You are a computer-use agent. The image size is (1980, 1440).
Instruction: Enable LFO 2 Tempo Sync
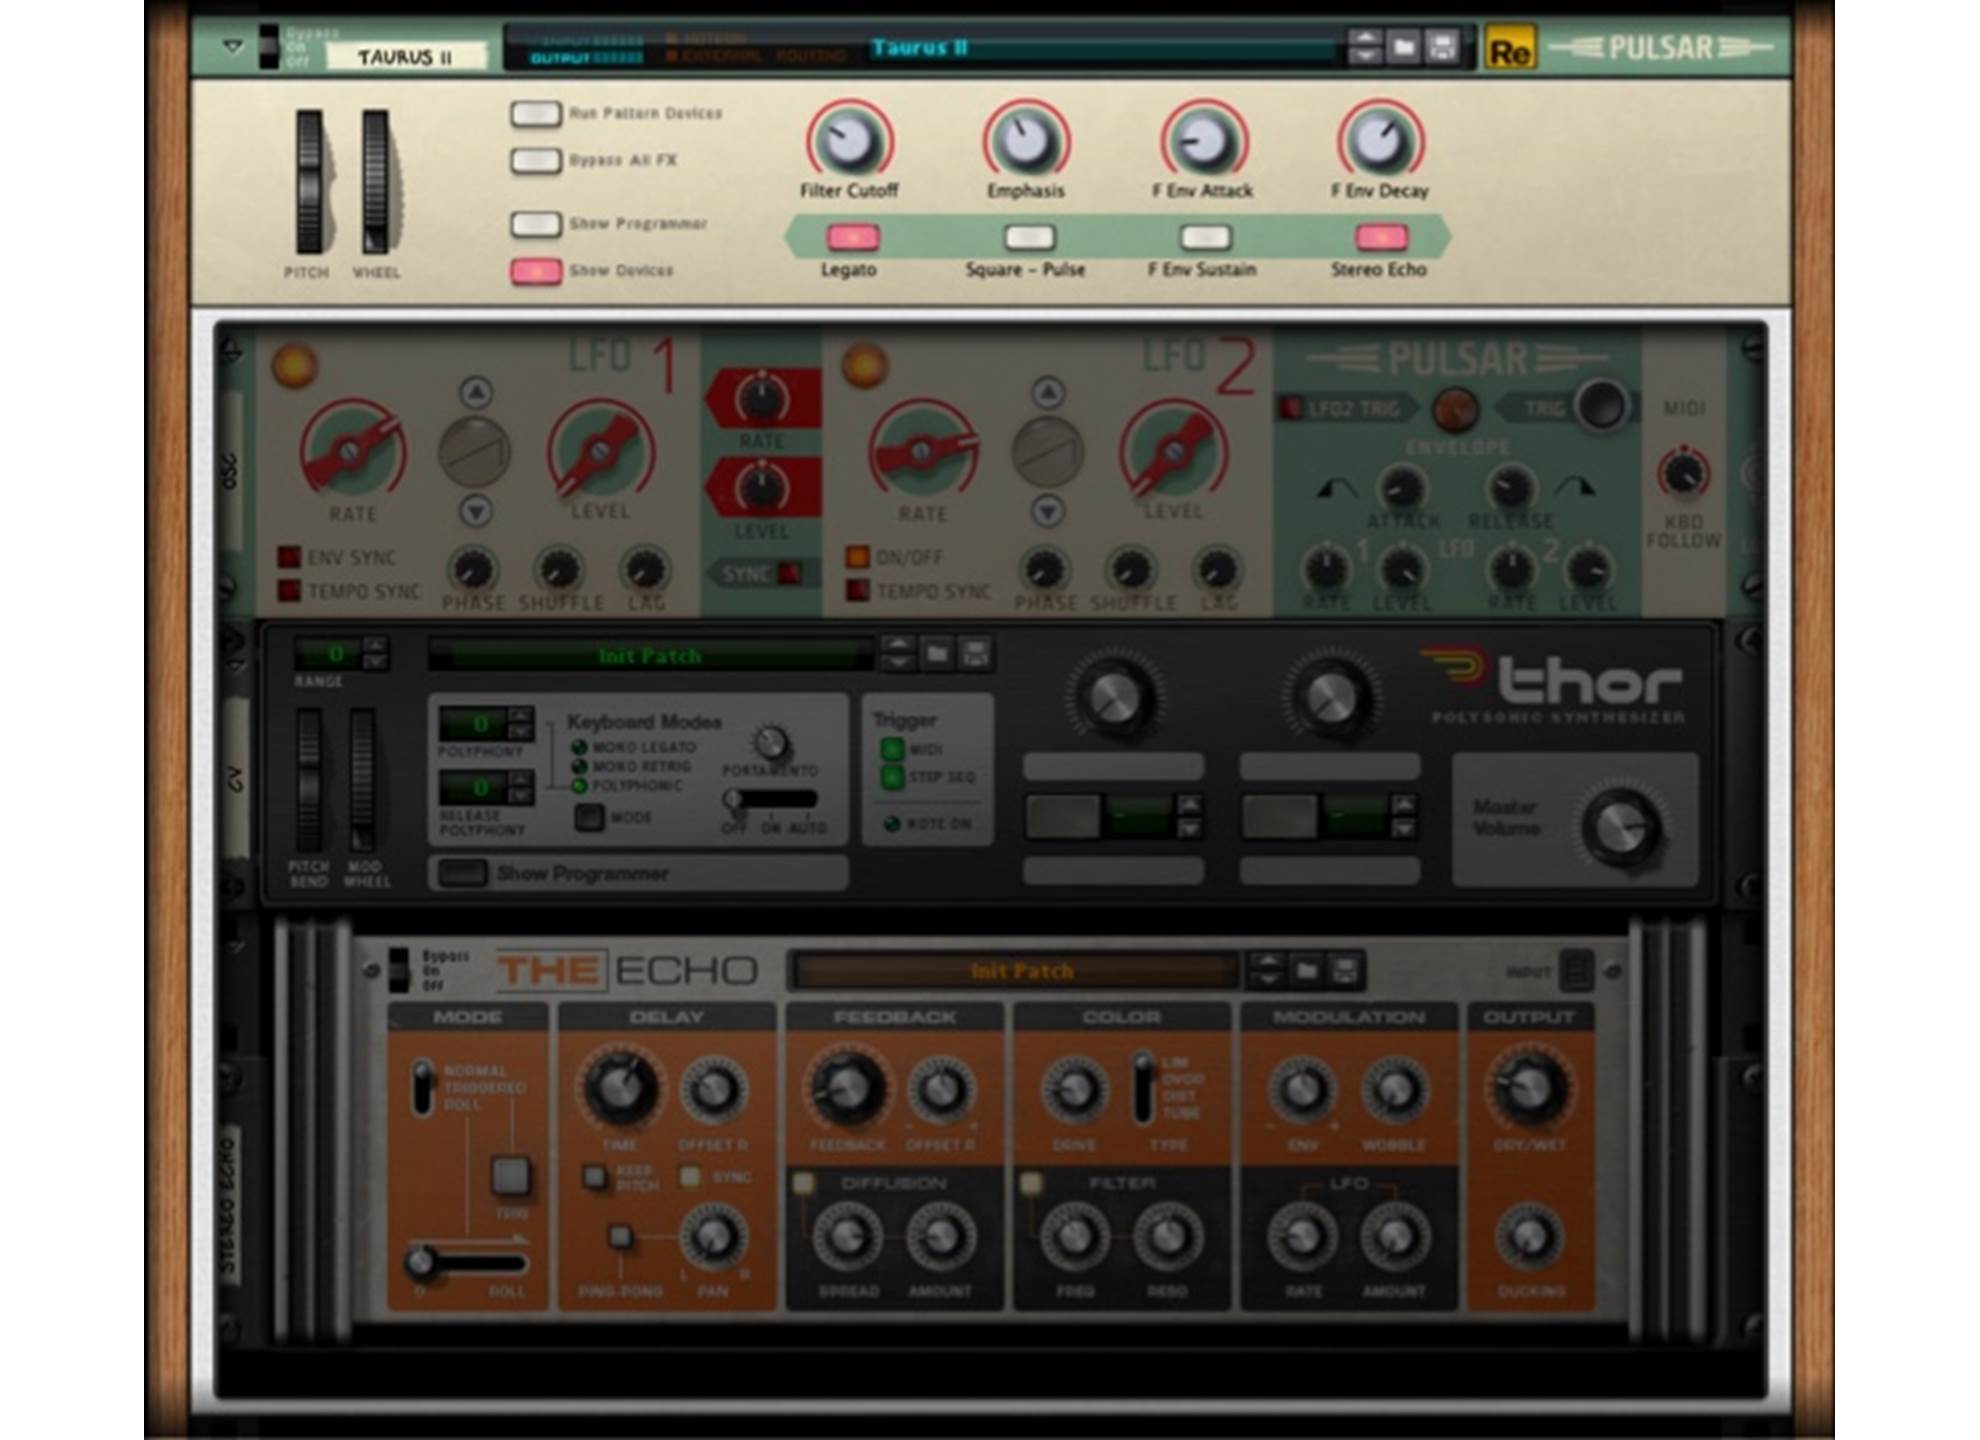click(x=857, y=590)
